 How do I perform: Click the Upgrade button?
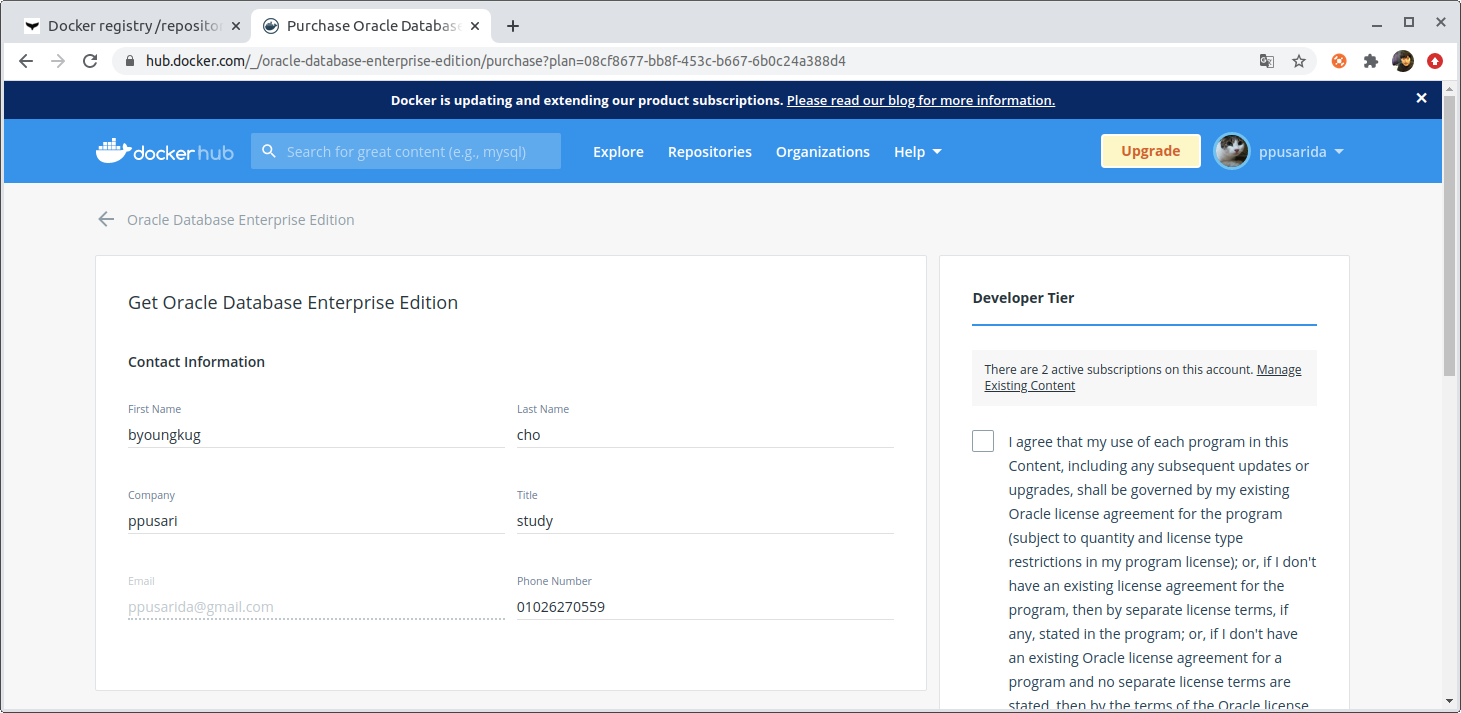point(1151,151)
